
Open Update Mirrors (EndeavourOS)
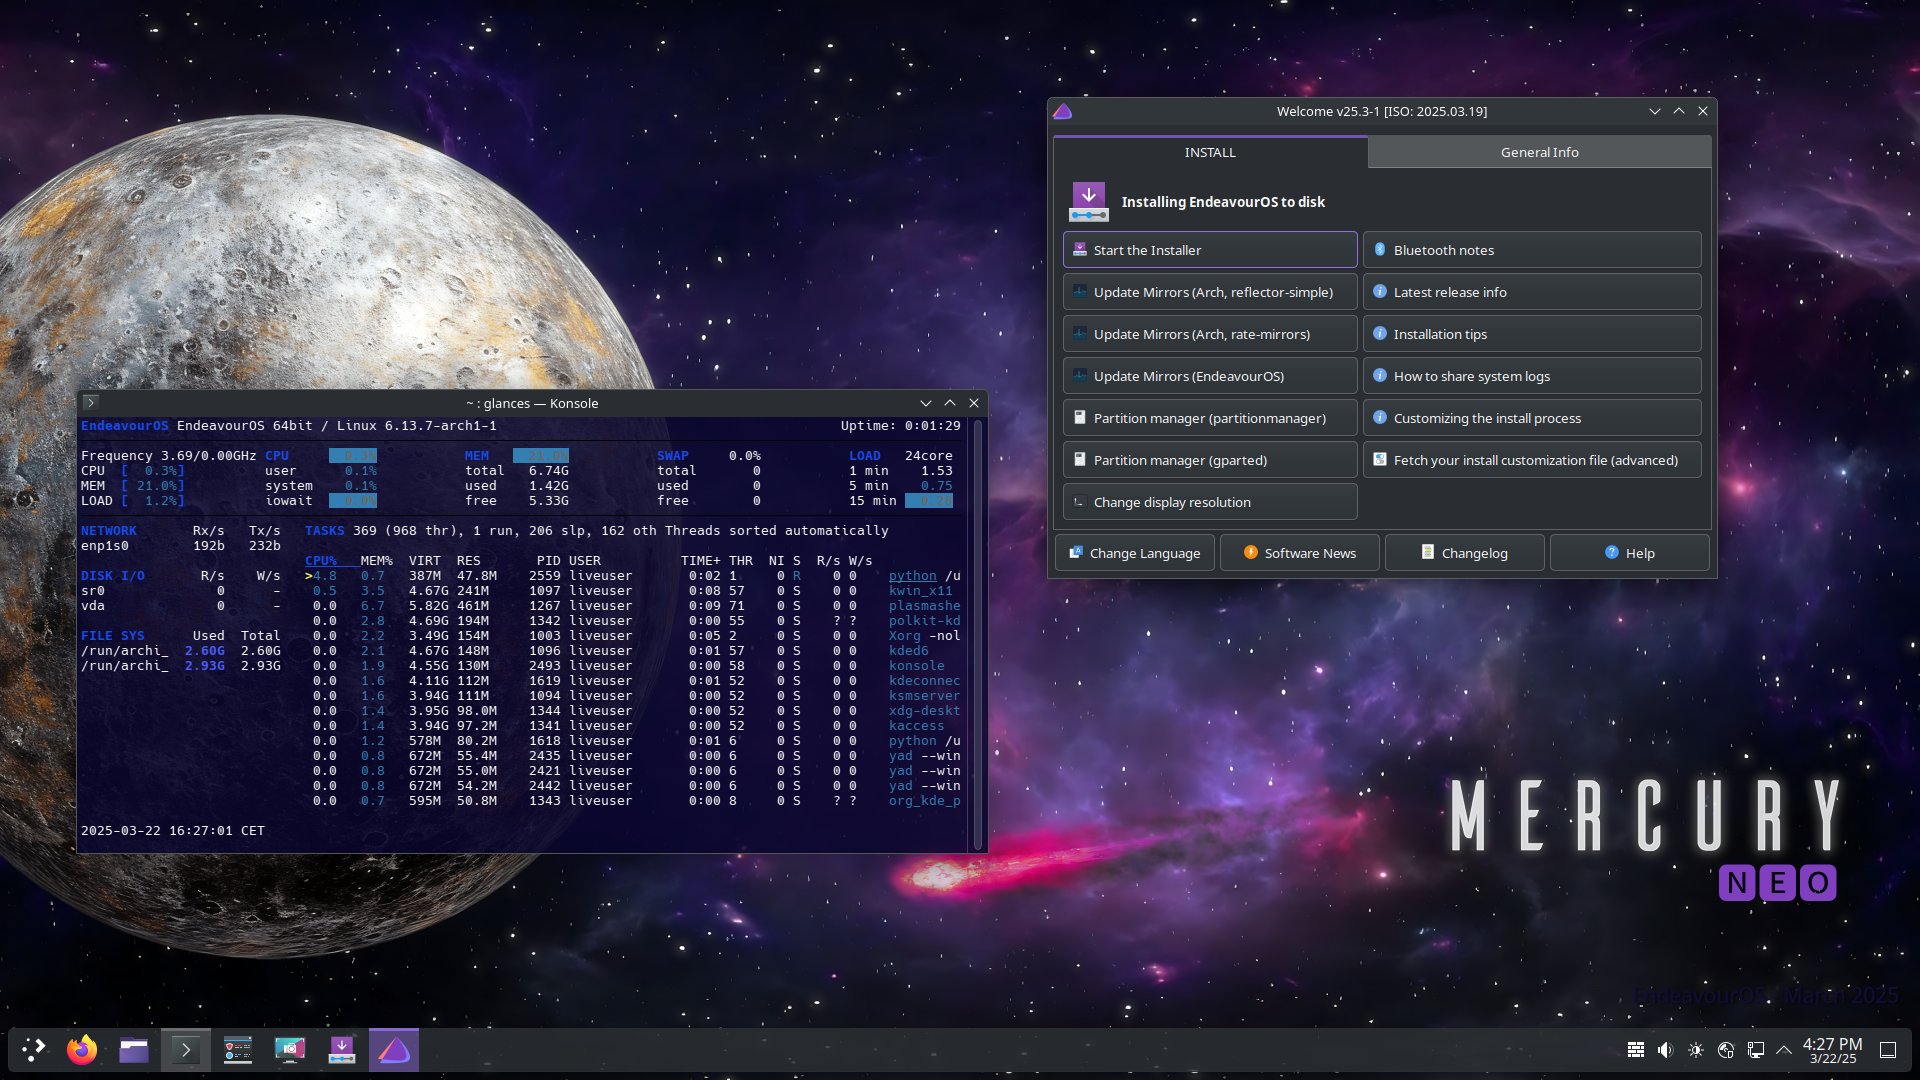tap(1209, 375)
